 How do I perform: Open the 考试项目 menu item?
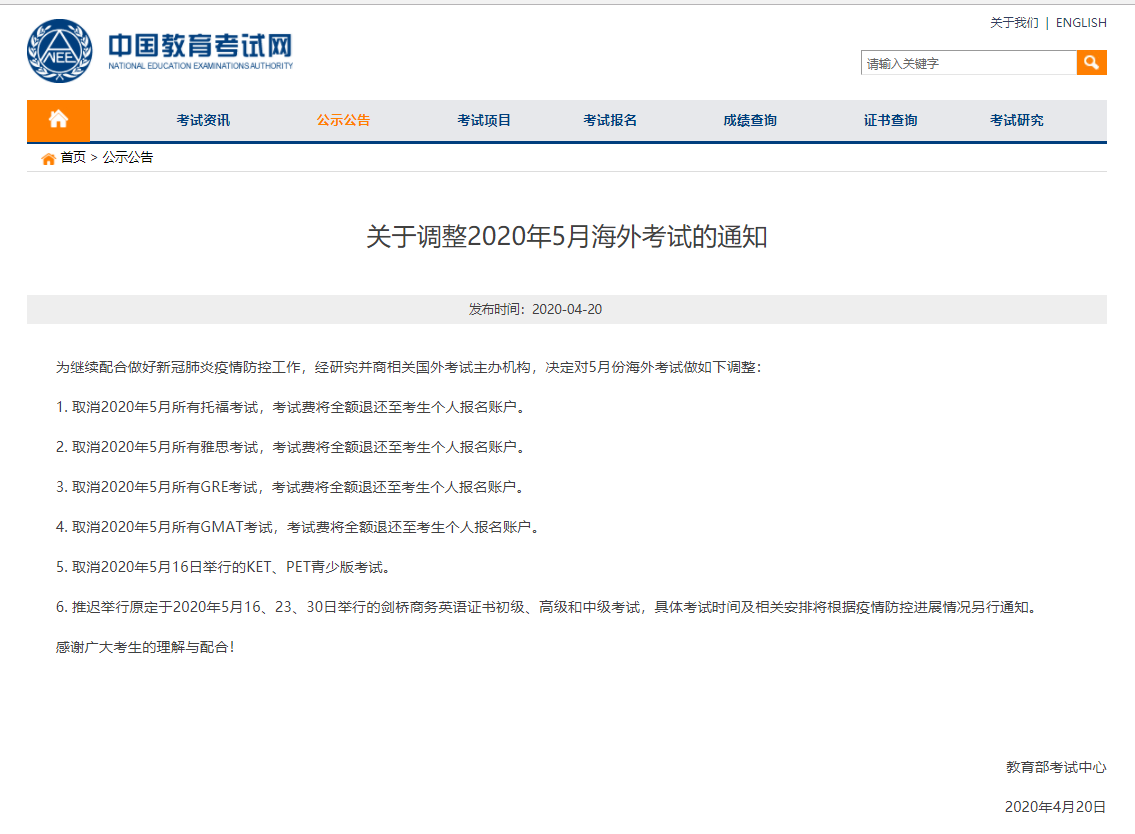point(484,120)
